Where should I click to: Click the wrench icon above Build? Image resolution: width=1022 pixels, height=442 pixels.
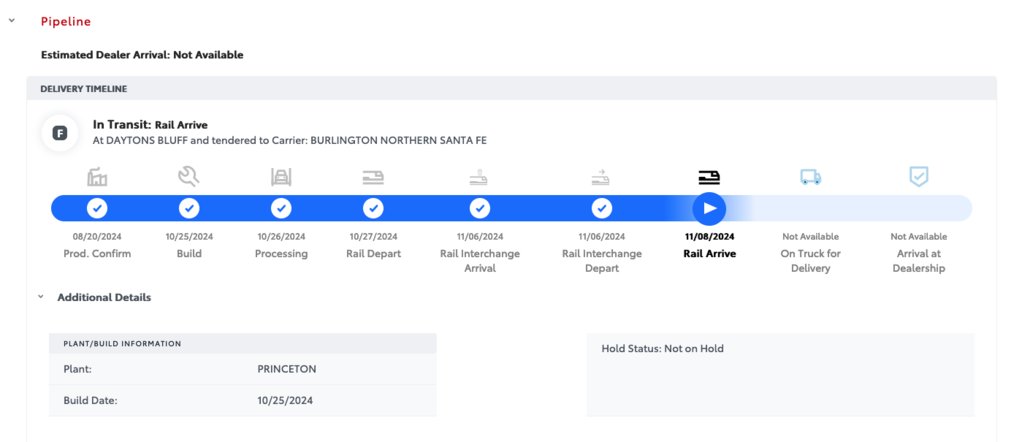click(189, 177)
